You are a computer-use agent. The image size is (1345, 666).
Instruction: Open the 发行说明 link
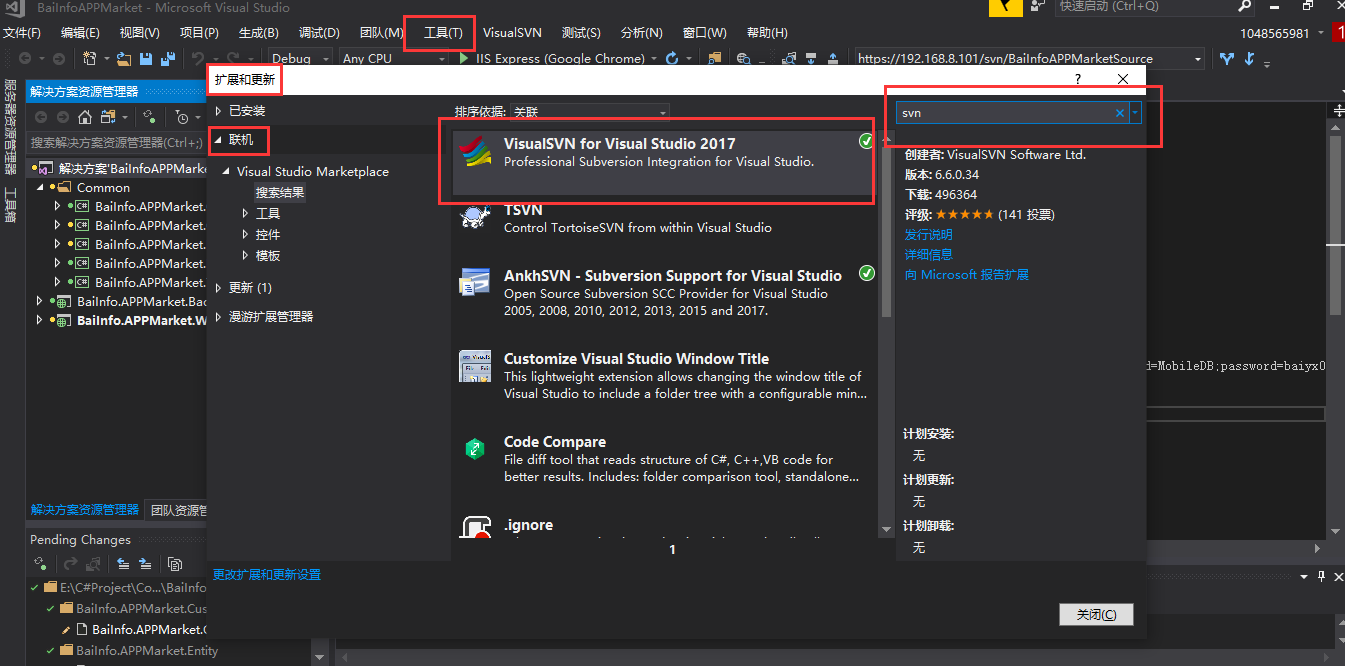(929, 234)
